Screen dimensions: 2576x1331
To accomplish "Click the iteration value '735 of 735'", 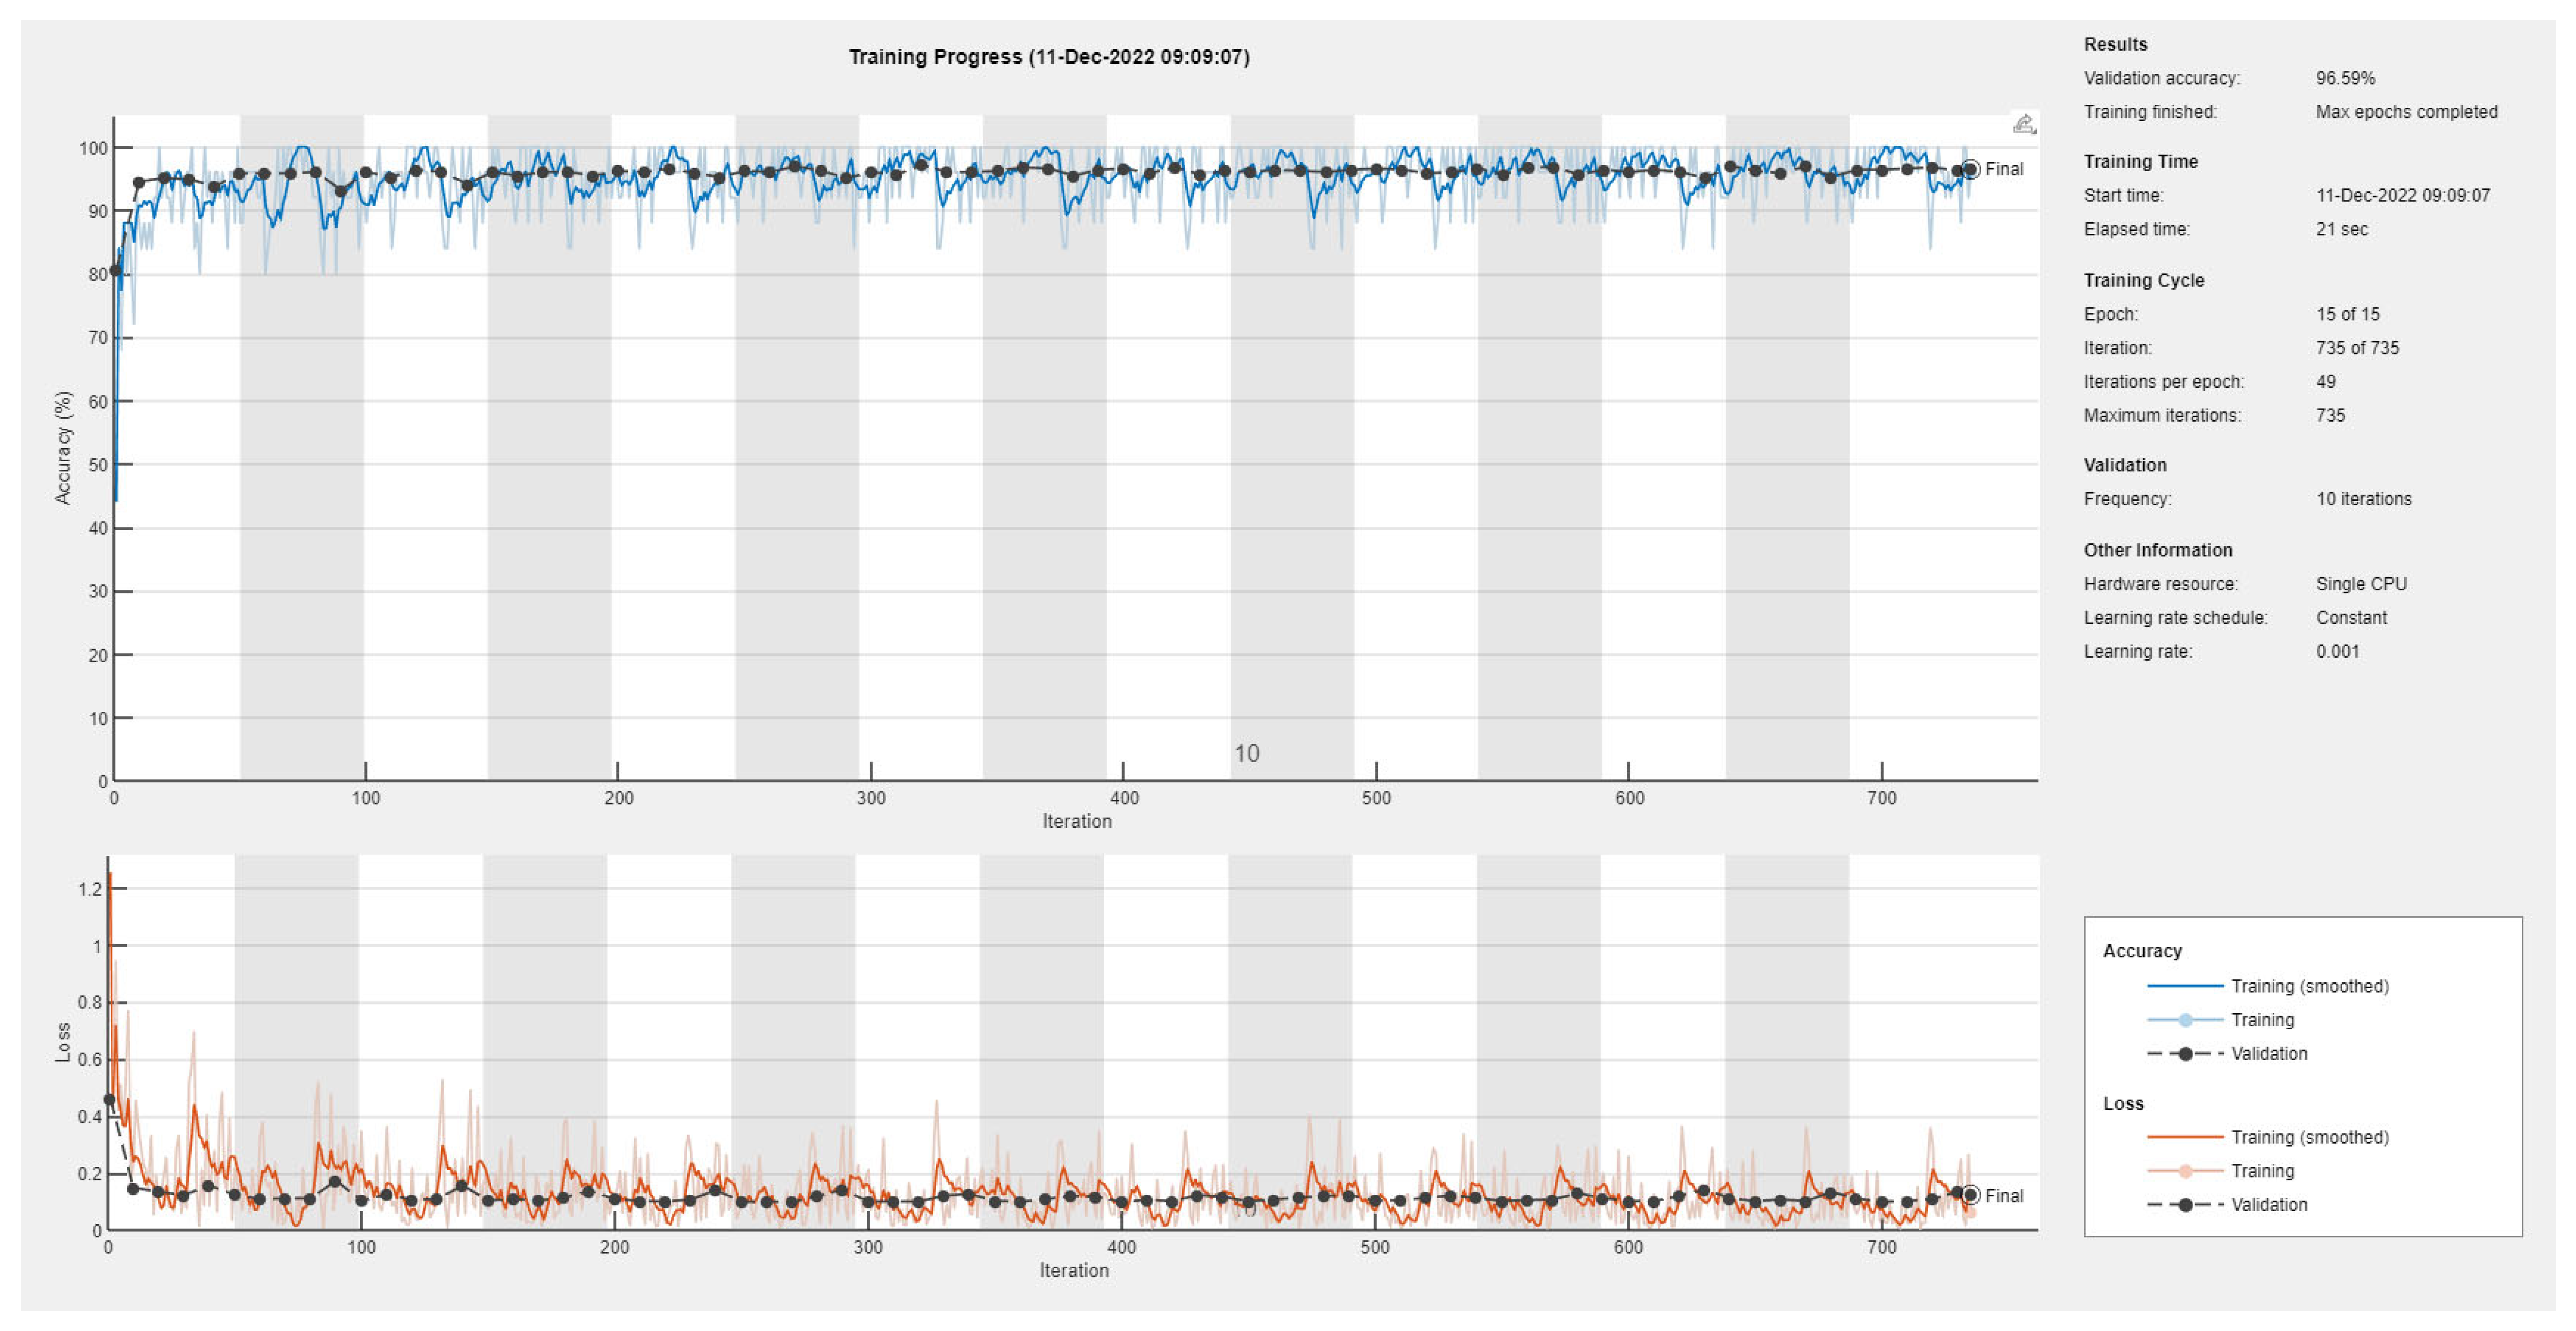I will pyautogui.click(x=2357, y=348).
